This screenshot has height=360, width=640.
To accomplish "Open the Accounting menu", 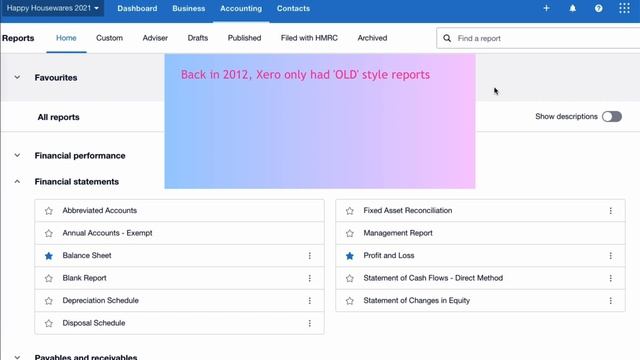I will (x=241, y=8).
